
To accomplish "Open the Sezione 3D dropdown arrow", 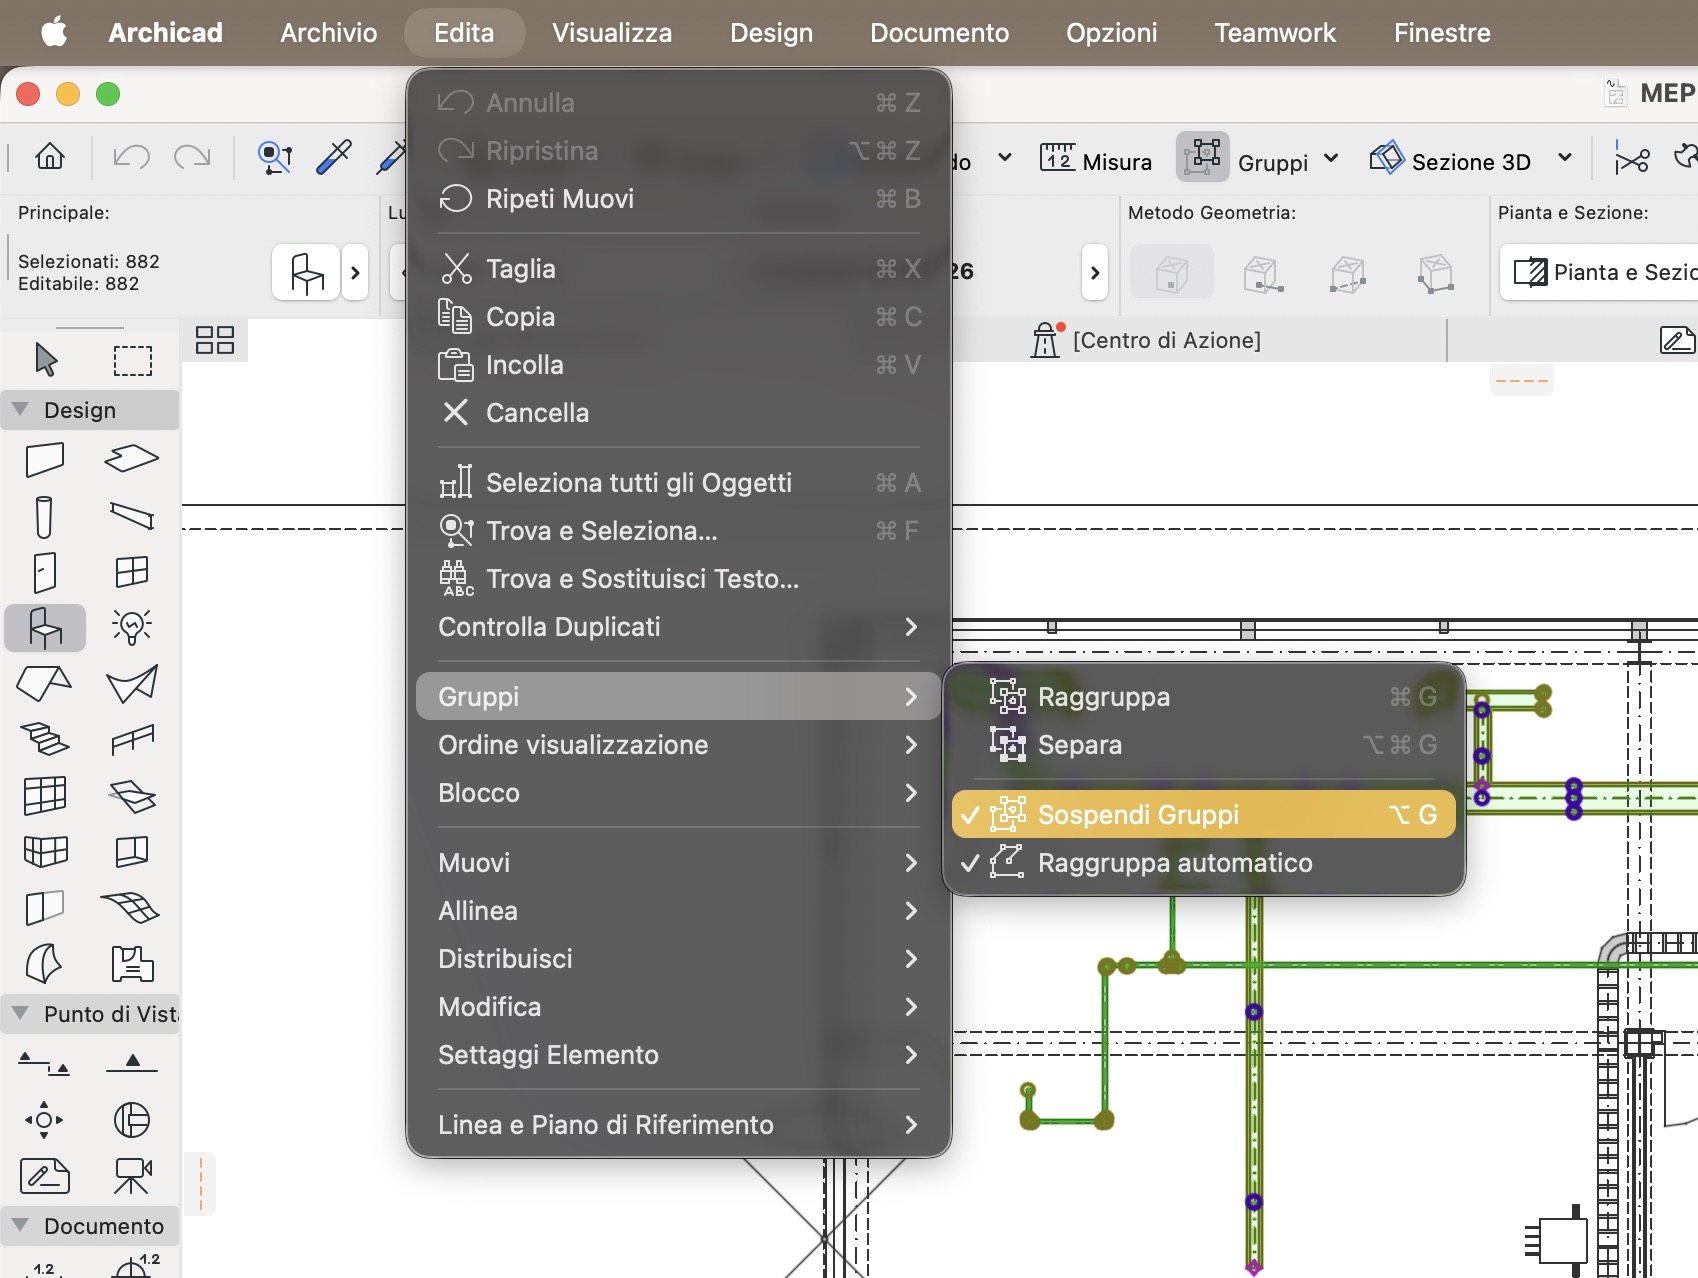I will click(1565, 158).
